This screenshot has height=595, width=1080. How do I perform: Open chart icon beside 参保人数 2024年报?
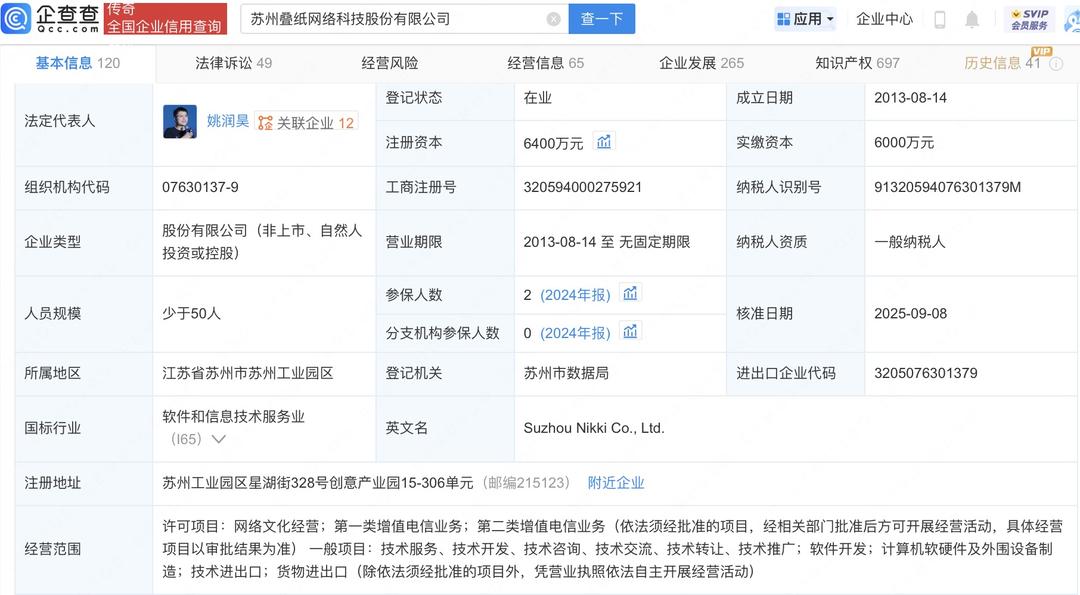(630, 294)
